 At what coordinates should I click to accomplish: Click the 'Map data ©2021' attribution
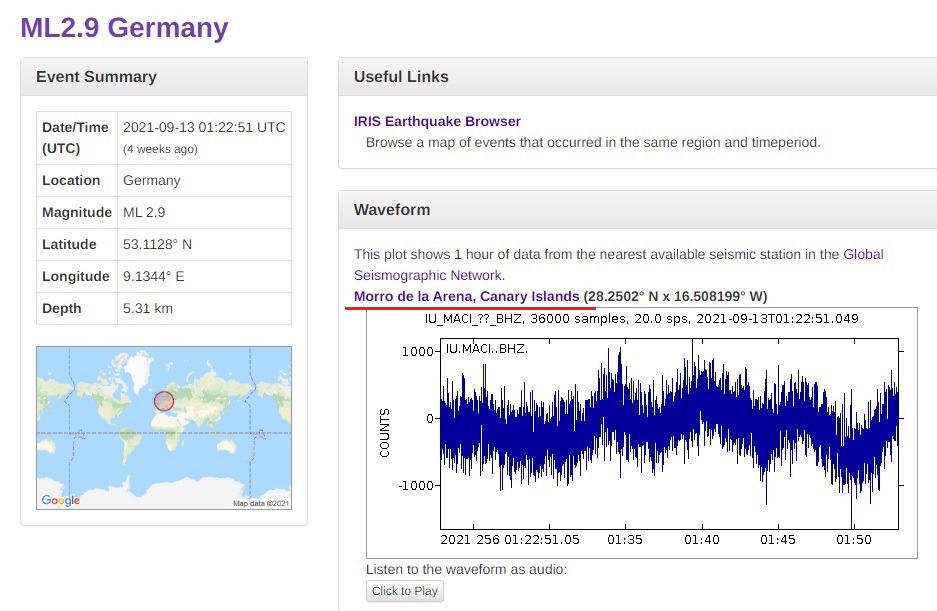tap(261, 503)
